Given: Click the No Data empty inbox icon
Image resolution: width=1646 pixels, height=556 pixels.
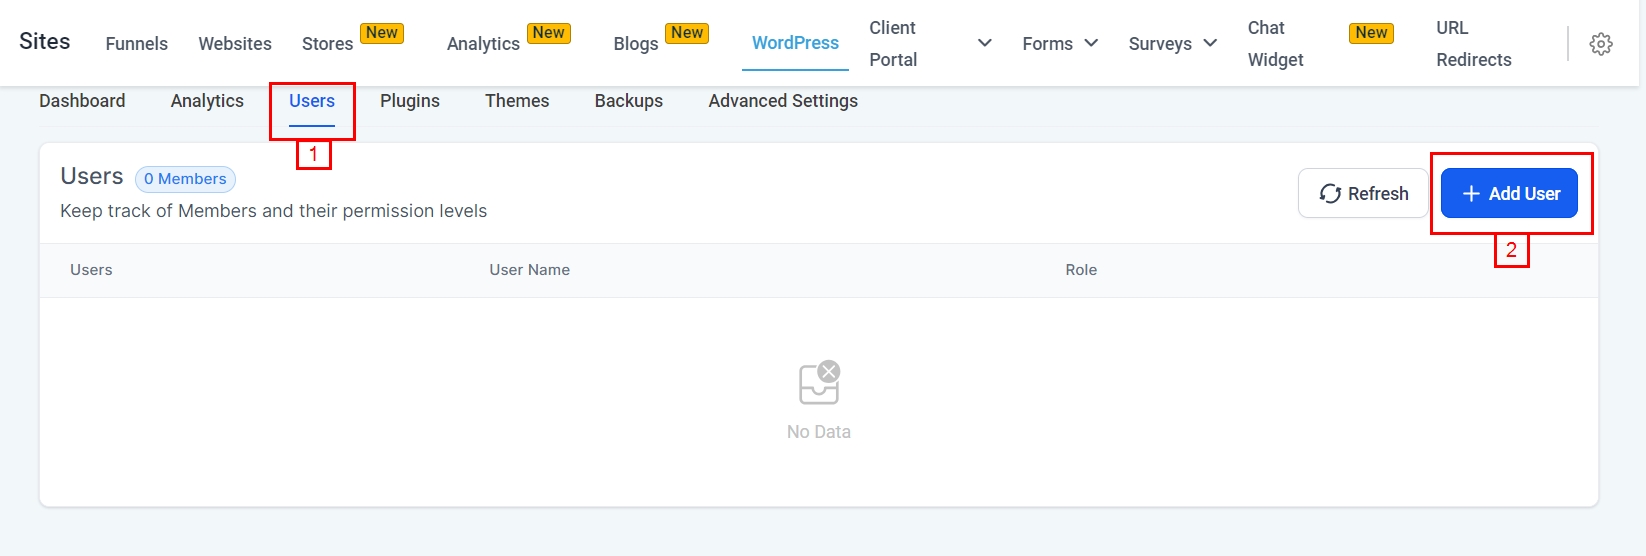Looking at the screenshot, I should coord(819,383).
